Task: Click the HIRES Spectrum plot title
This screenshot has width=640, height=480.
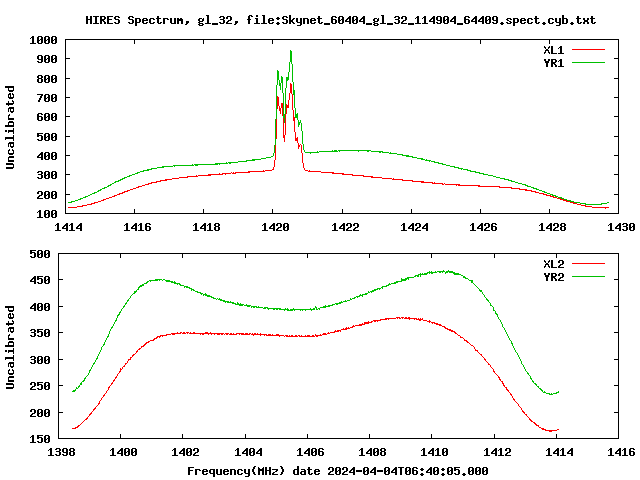Action: click(340, 20)
